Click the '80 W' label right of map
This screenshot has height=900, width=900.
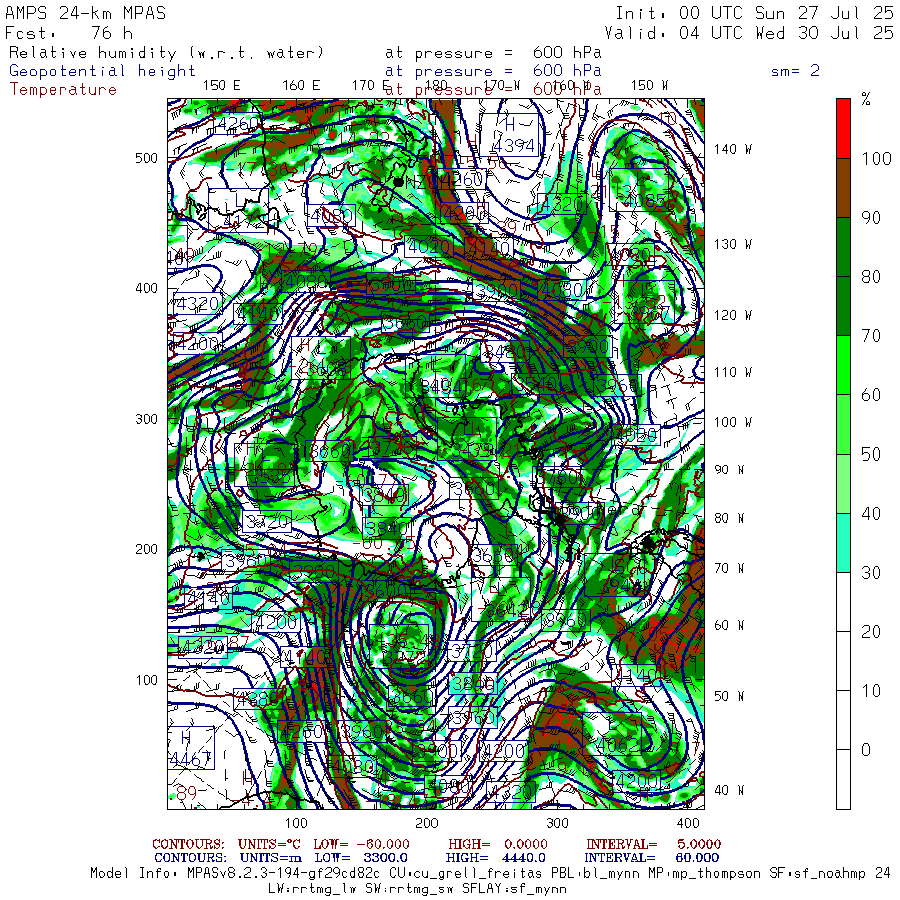coord(729,518)
